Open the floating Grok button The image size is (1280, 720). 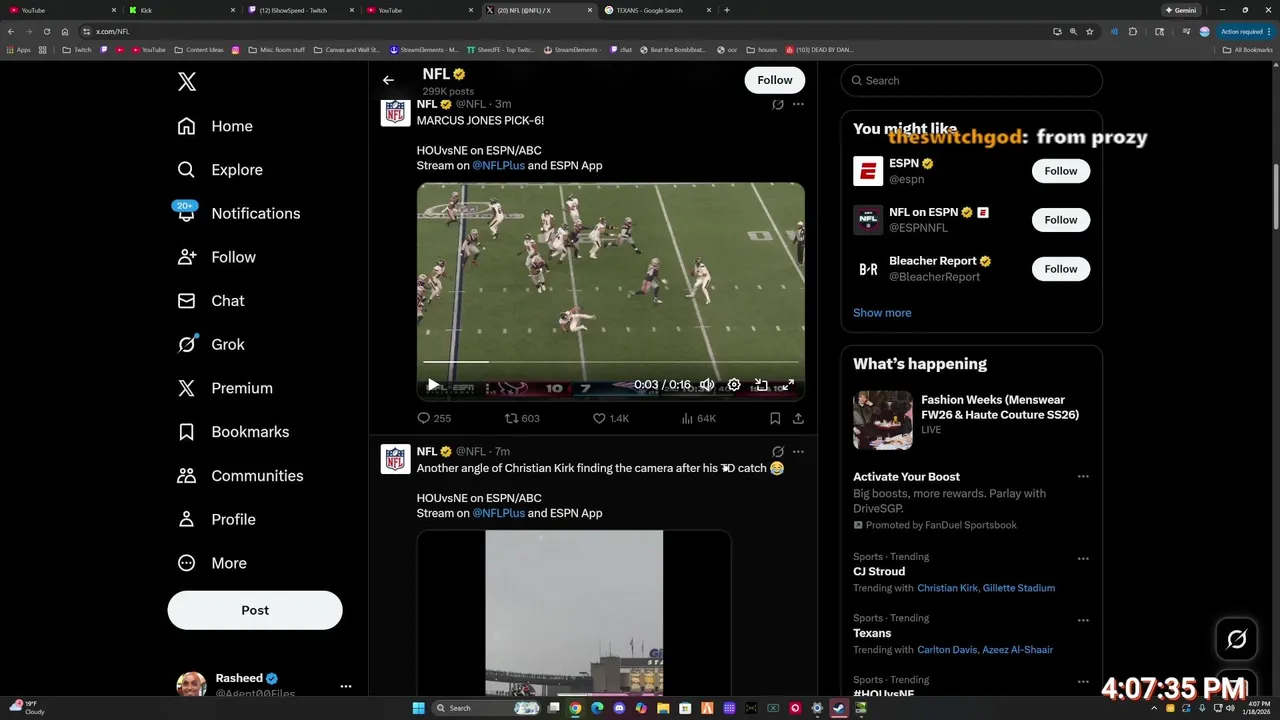tap(1236, 639)
